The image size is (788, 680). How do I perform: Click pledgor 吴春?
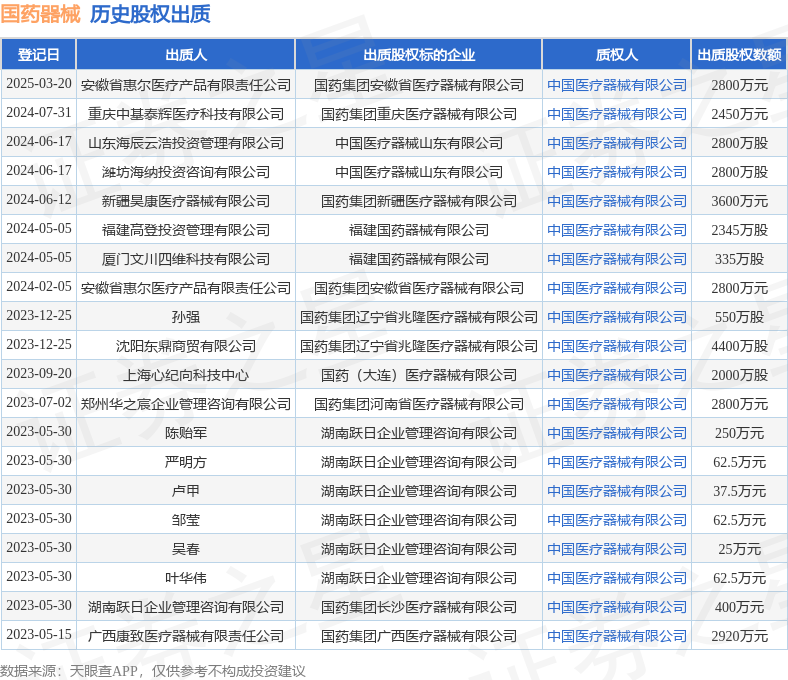(186, 549)
